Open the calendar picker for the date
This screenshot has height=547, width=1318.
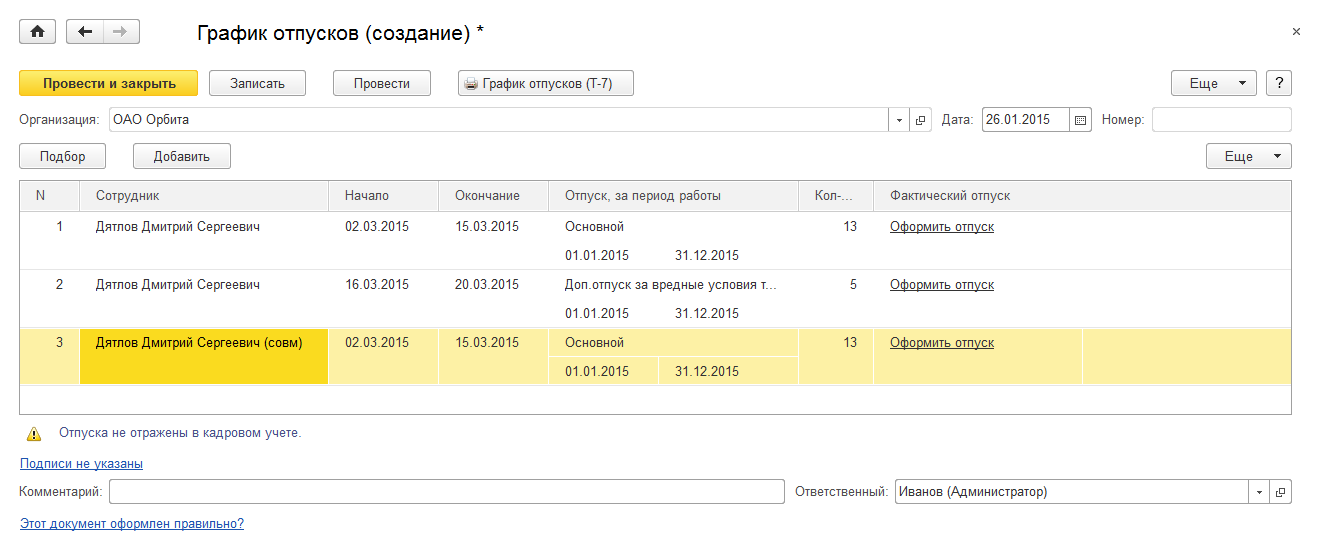pos(1080,120)
